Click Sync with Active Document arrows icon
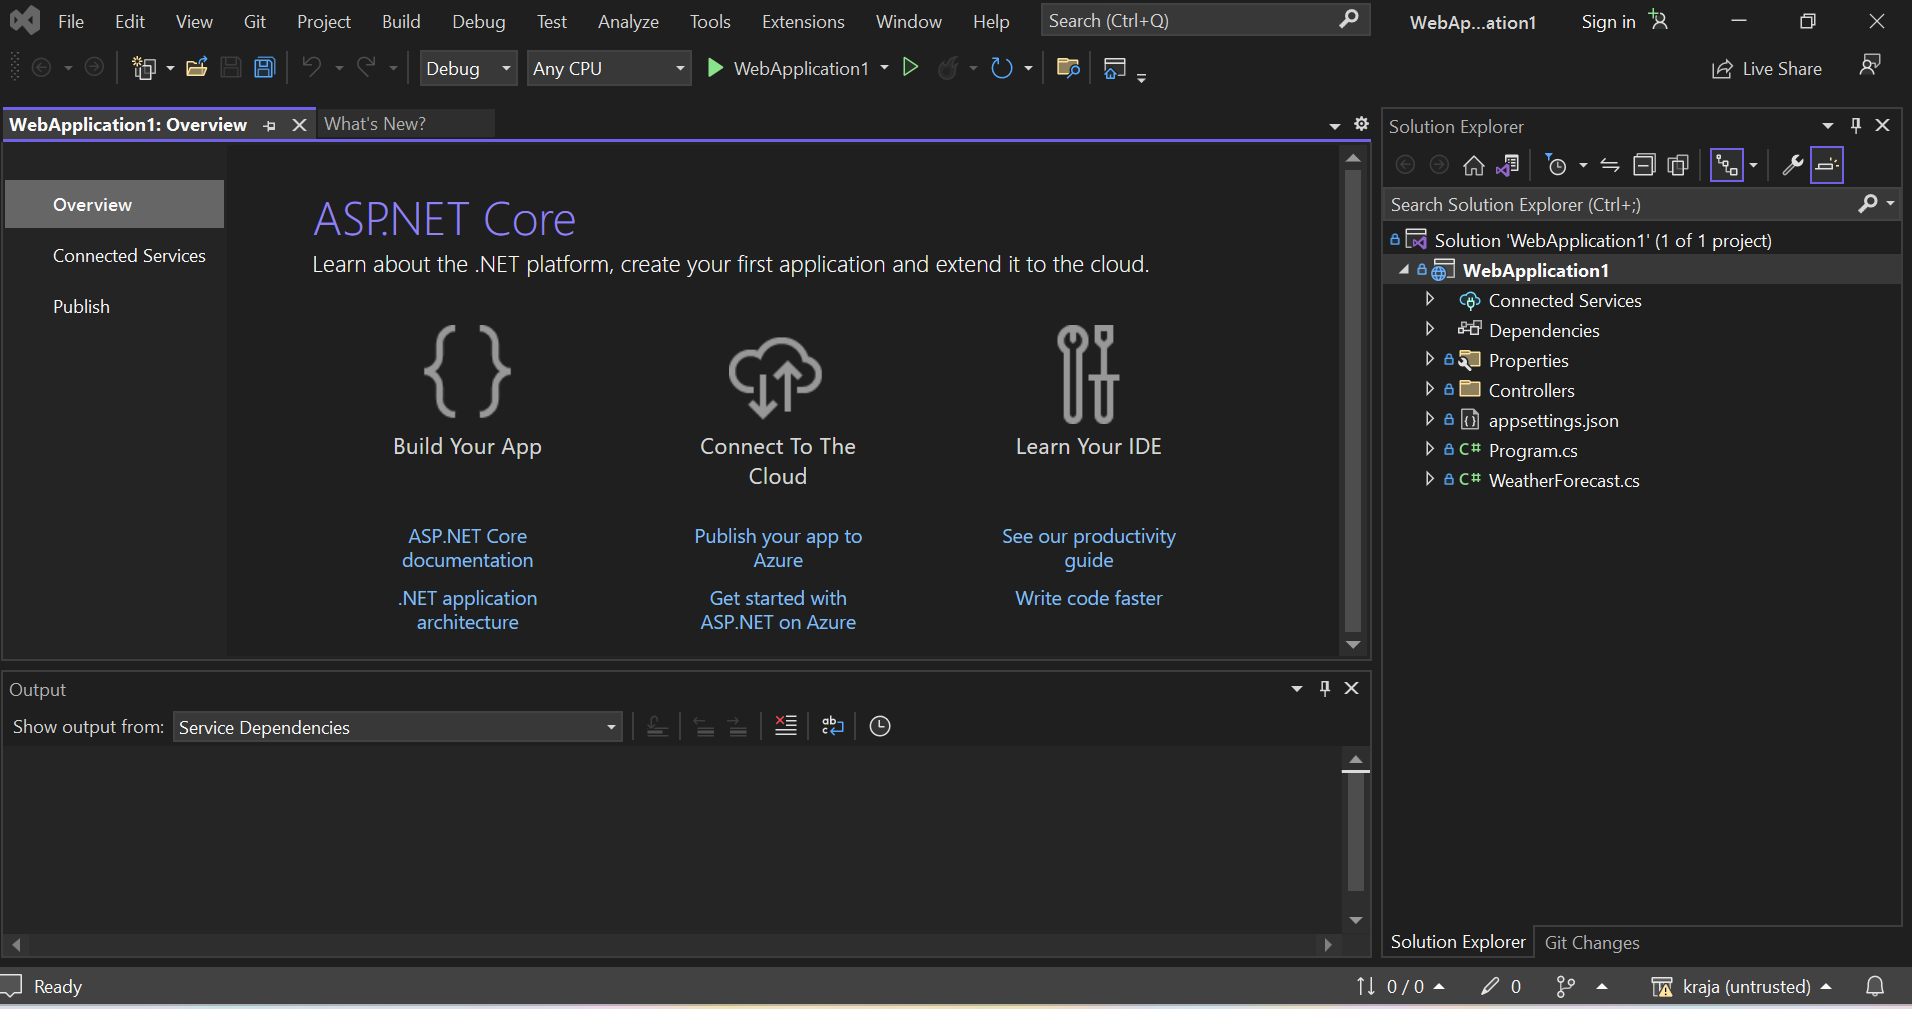The image size is (1912, 1009). click(x=1610, y=165)
